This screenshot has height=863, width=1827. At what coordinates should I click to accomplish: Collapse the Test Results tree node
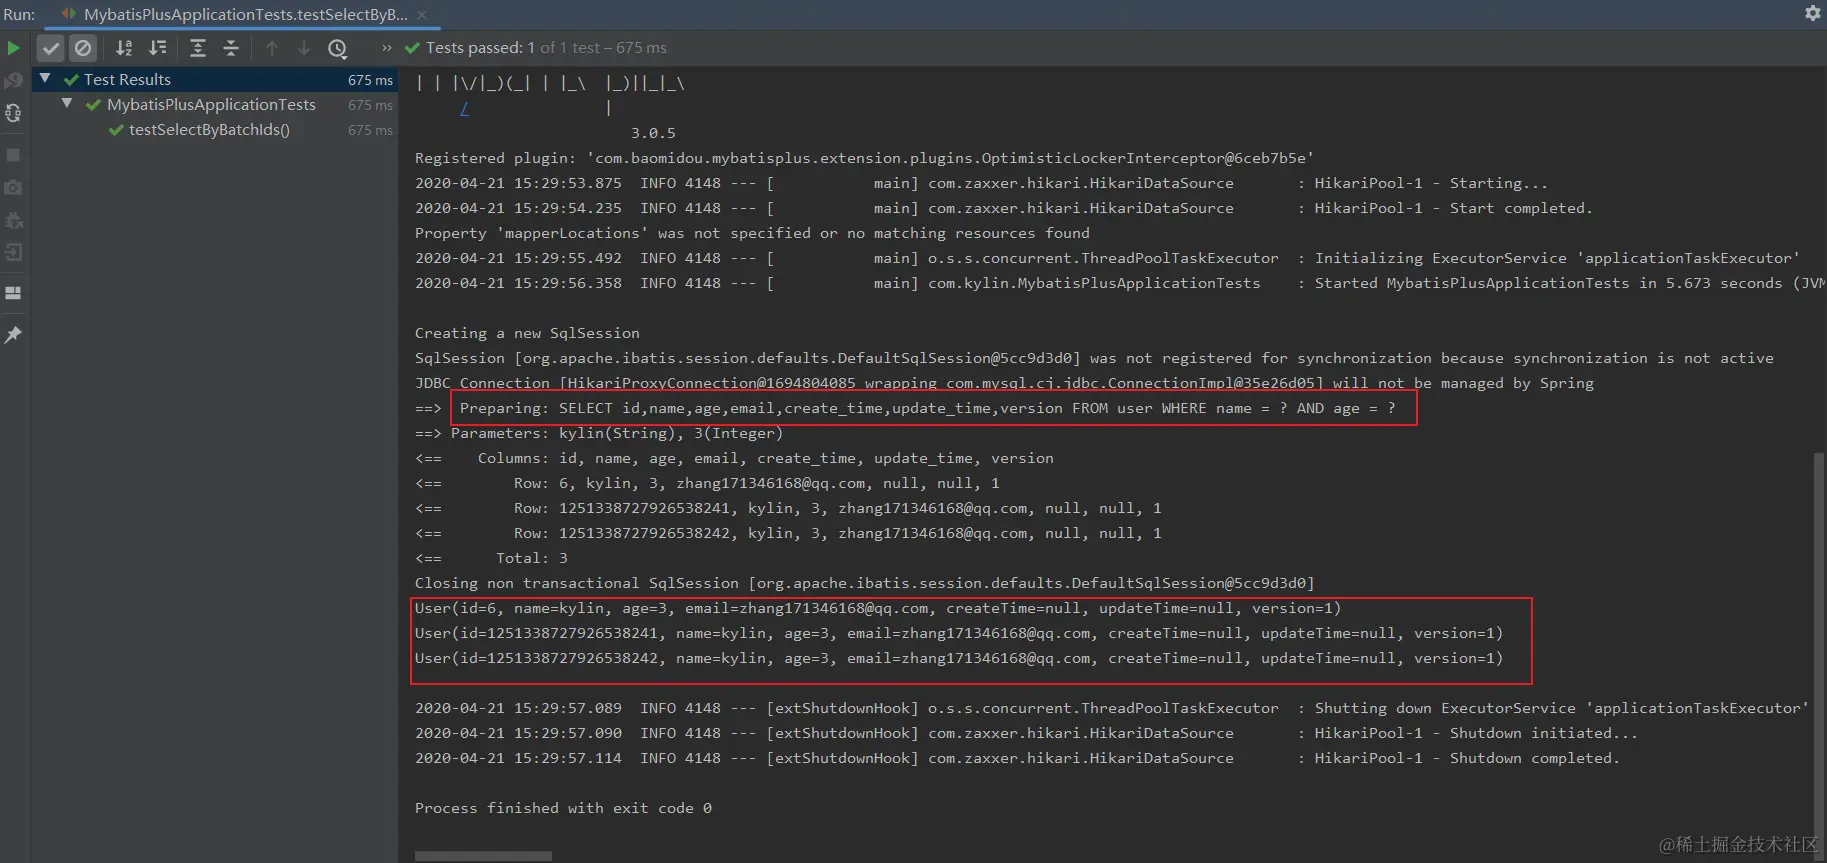click(45, 78)
